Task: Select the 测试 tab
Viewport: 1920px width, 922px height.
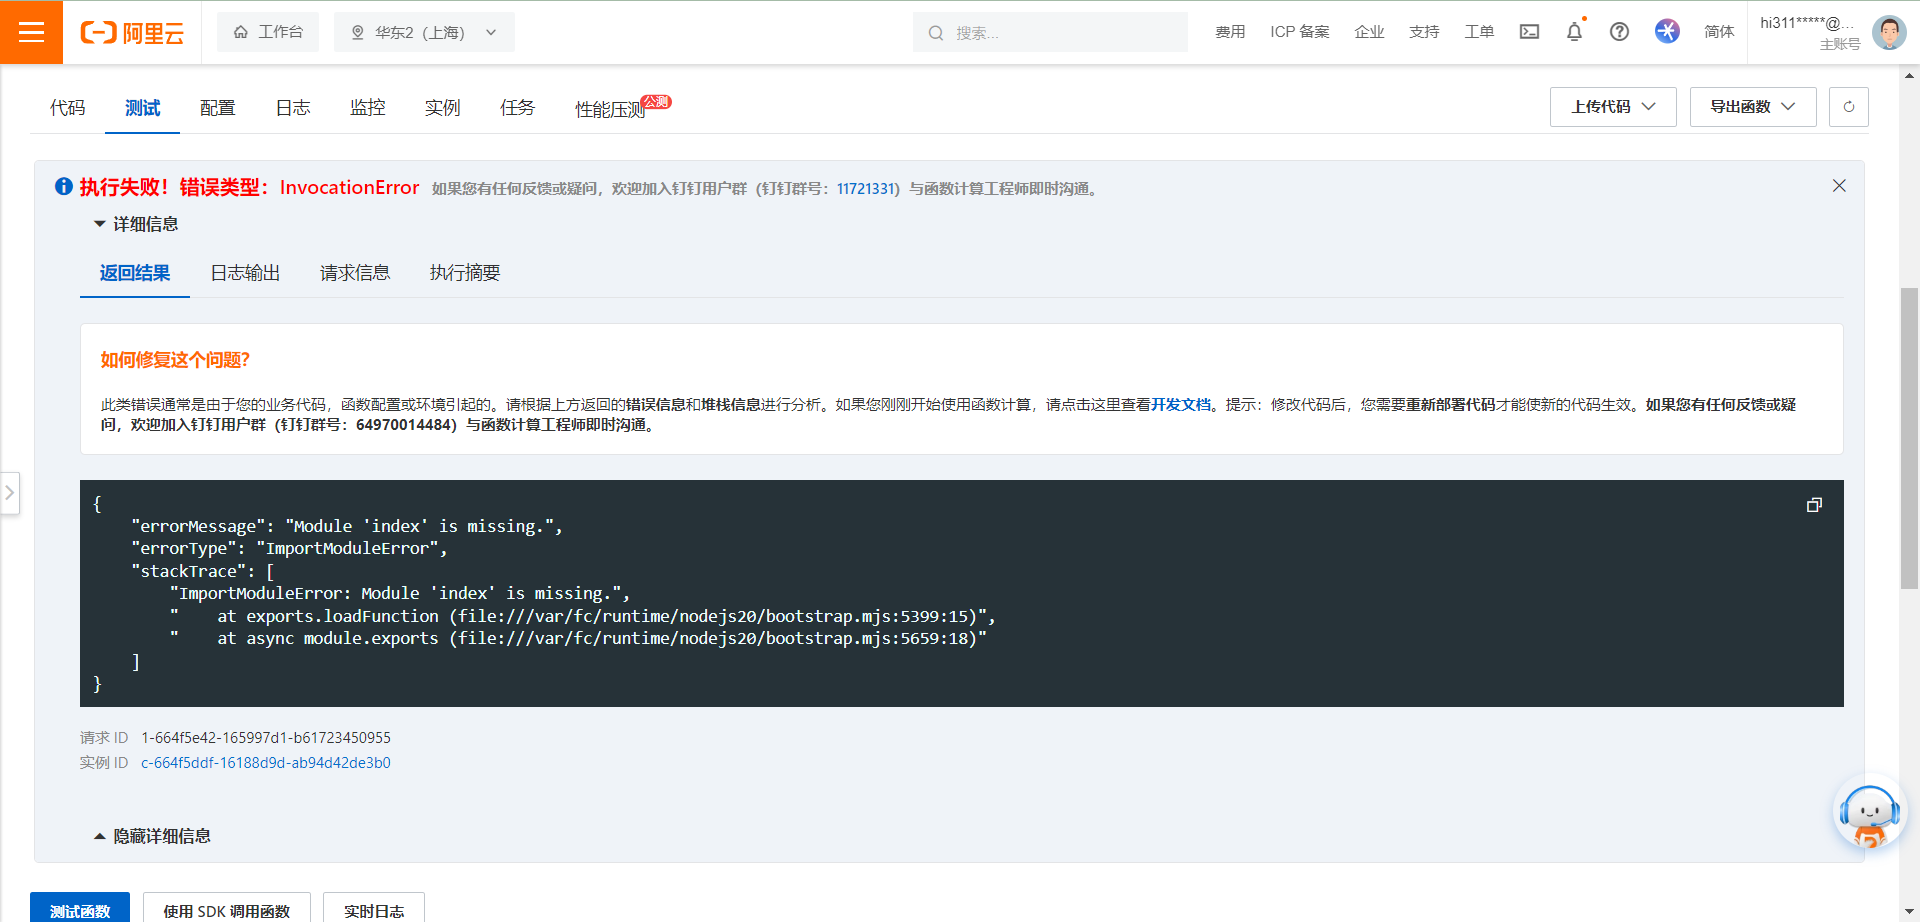Action: (x=142, y=108)
